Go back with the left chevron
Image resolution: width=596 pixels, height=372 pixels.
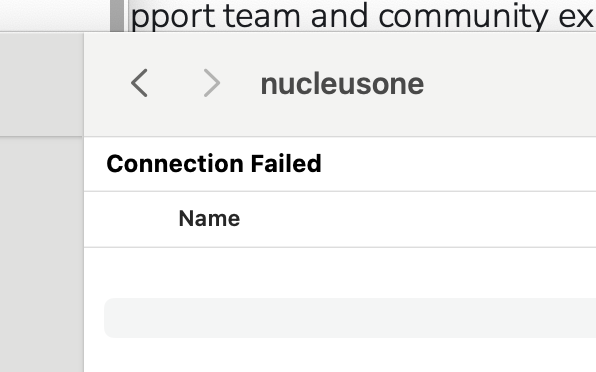coord(139,83)
